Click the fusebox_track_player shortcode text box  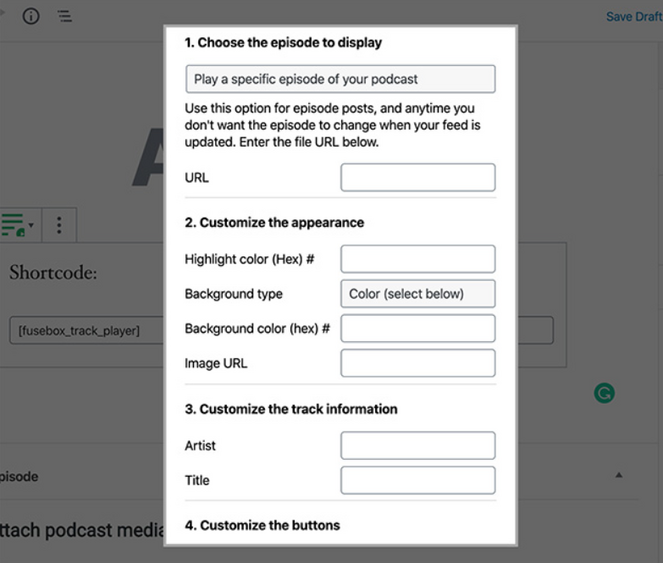click(x=85, y=331)
